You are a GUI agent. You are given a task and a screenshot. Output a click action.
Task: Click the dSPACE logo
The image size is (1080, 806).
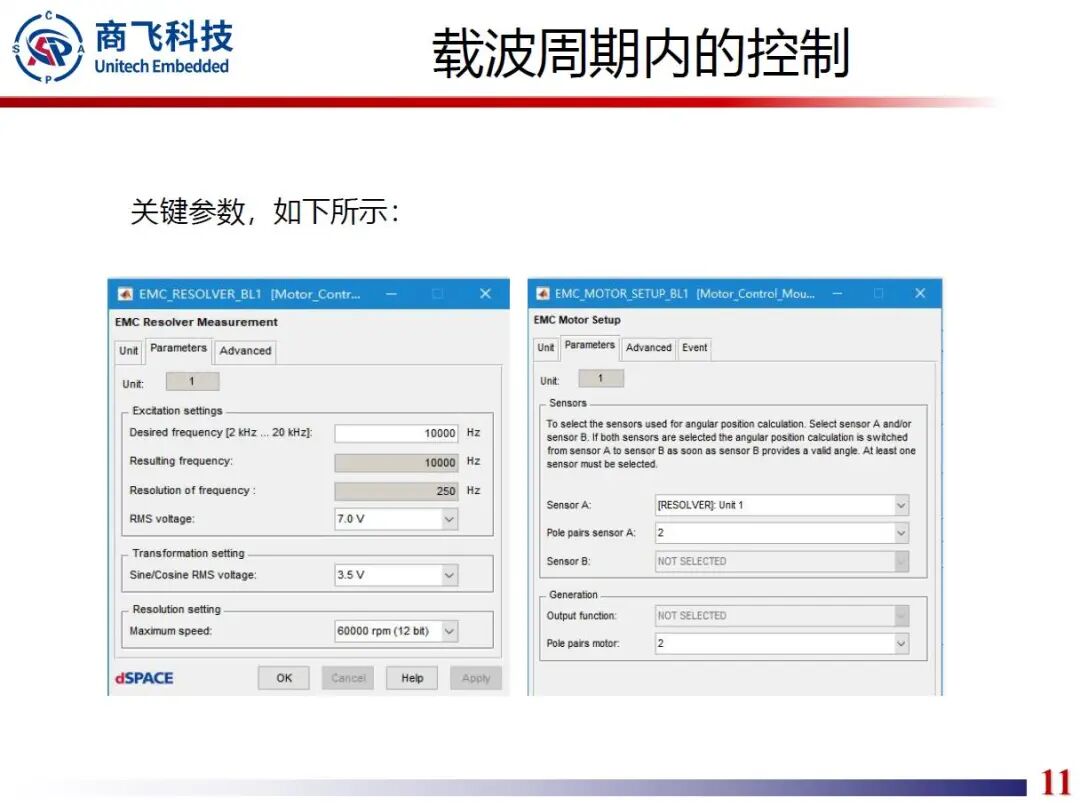pyautogui.click(x=142, y=678)
